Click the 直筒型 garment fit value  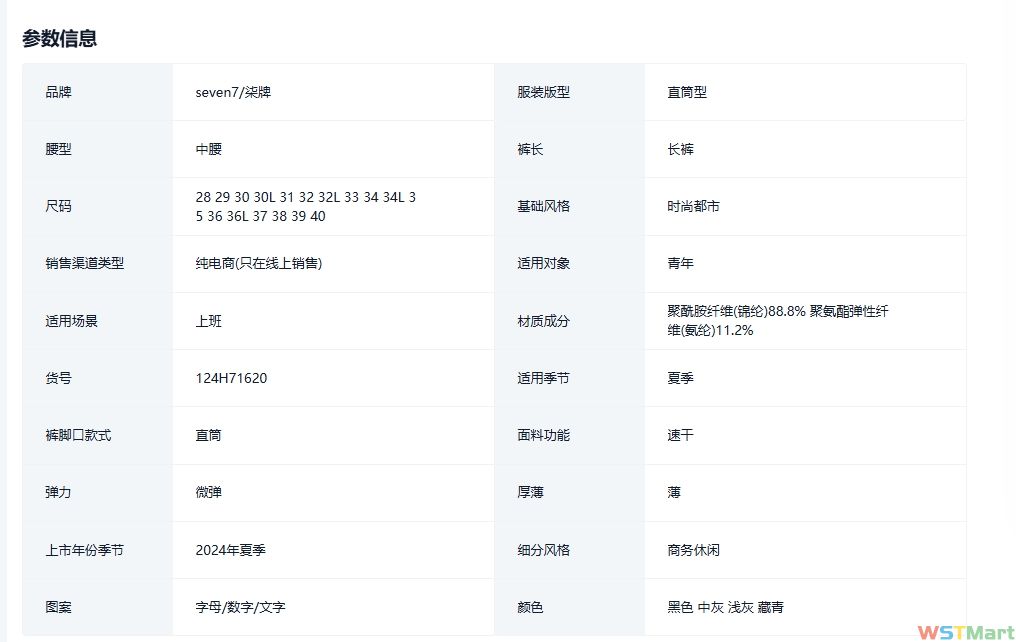pyautogui.click(x=687, y=92)
